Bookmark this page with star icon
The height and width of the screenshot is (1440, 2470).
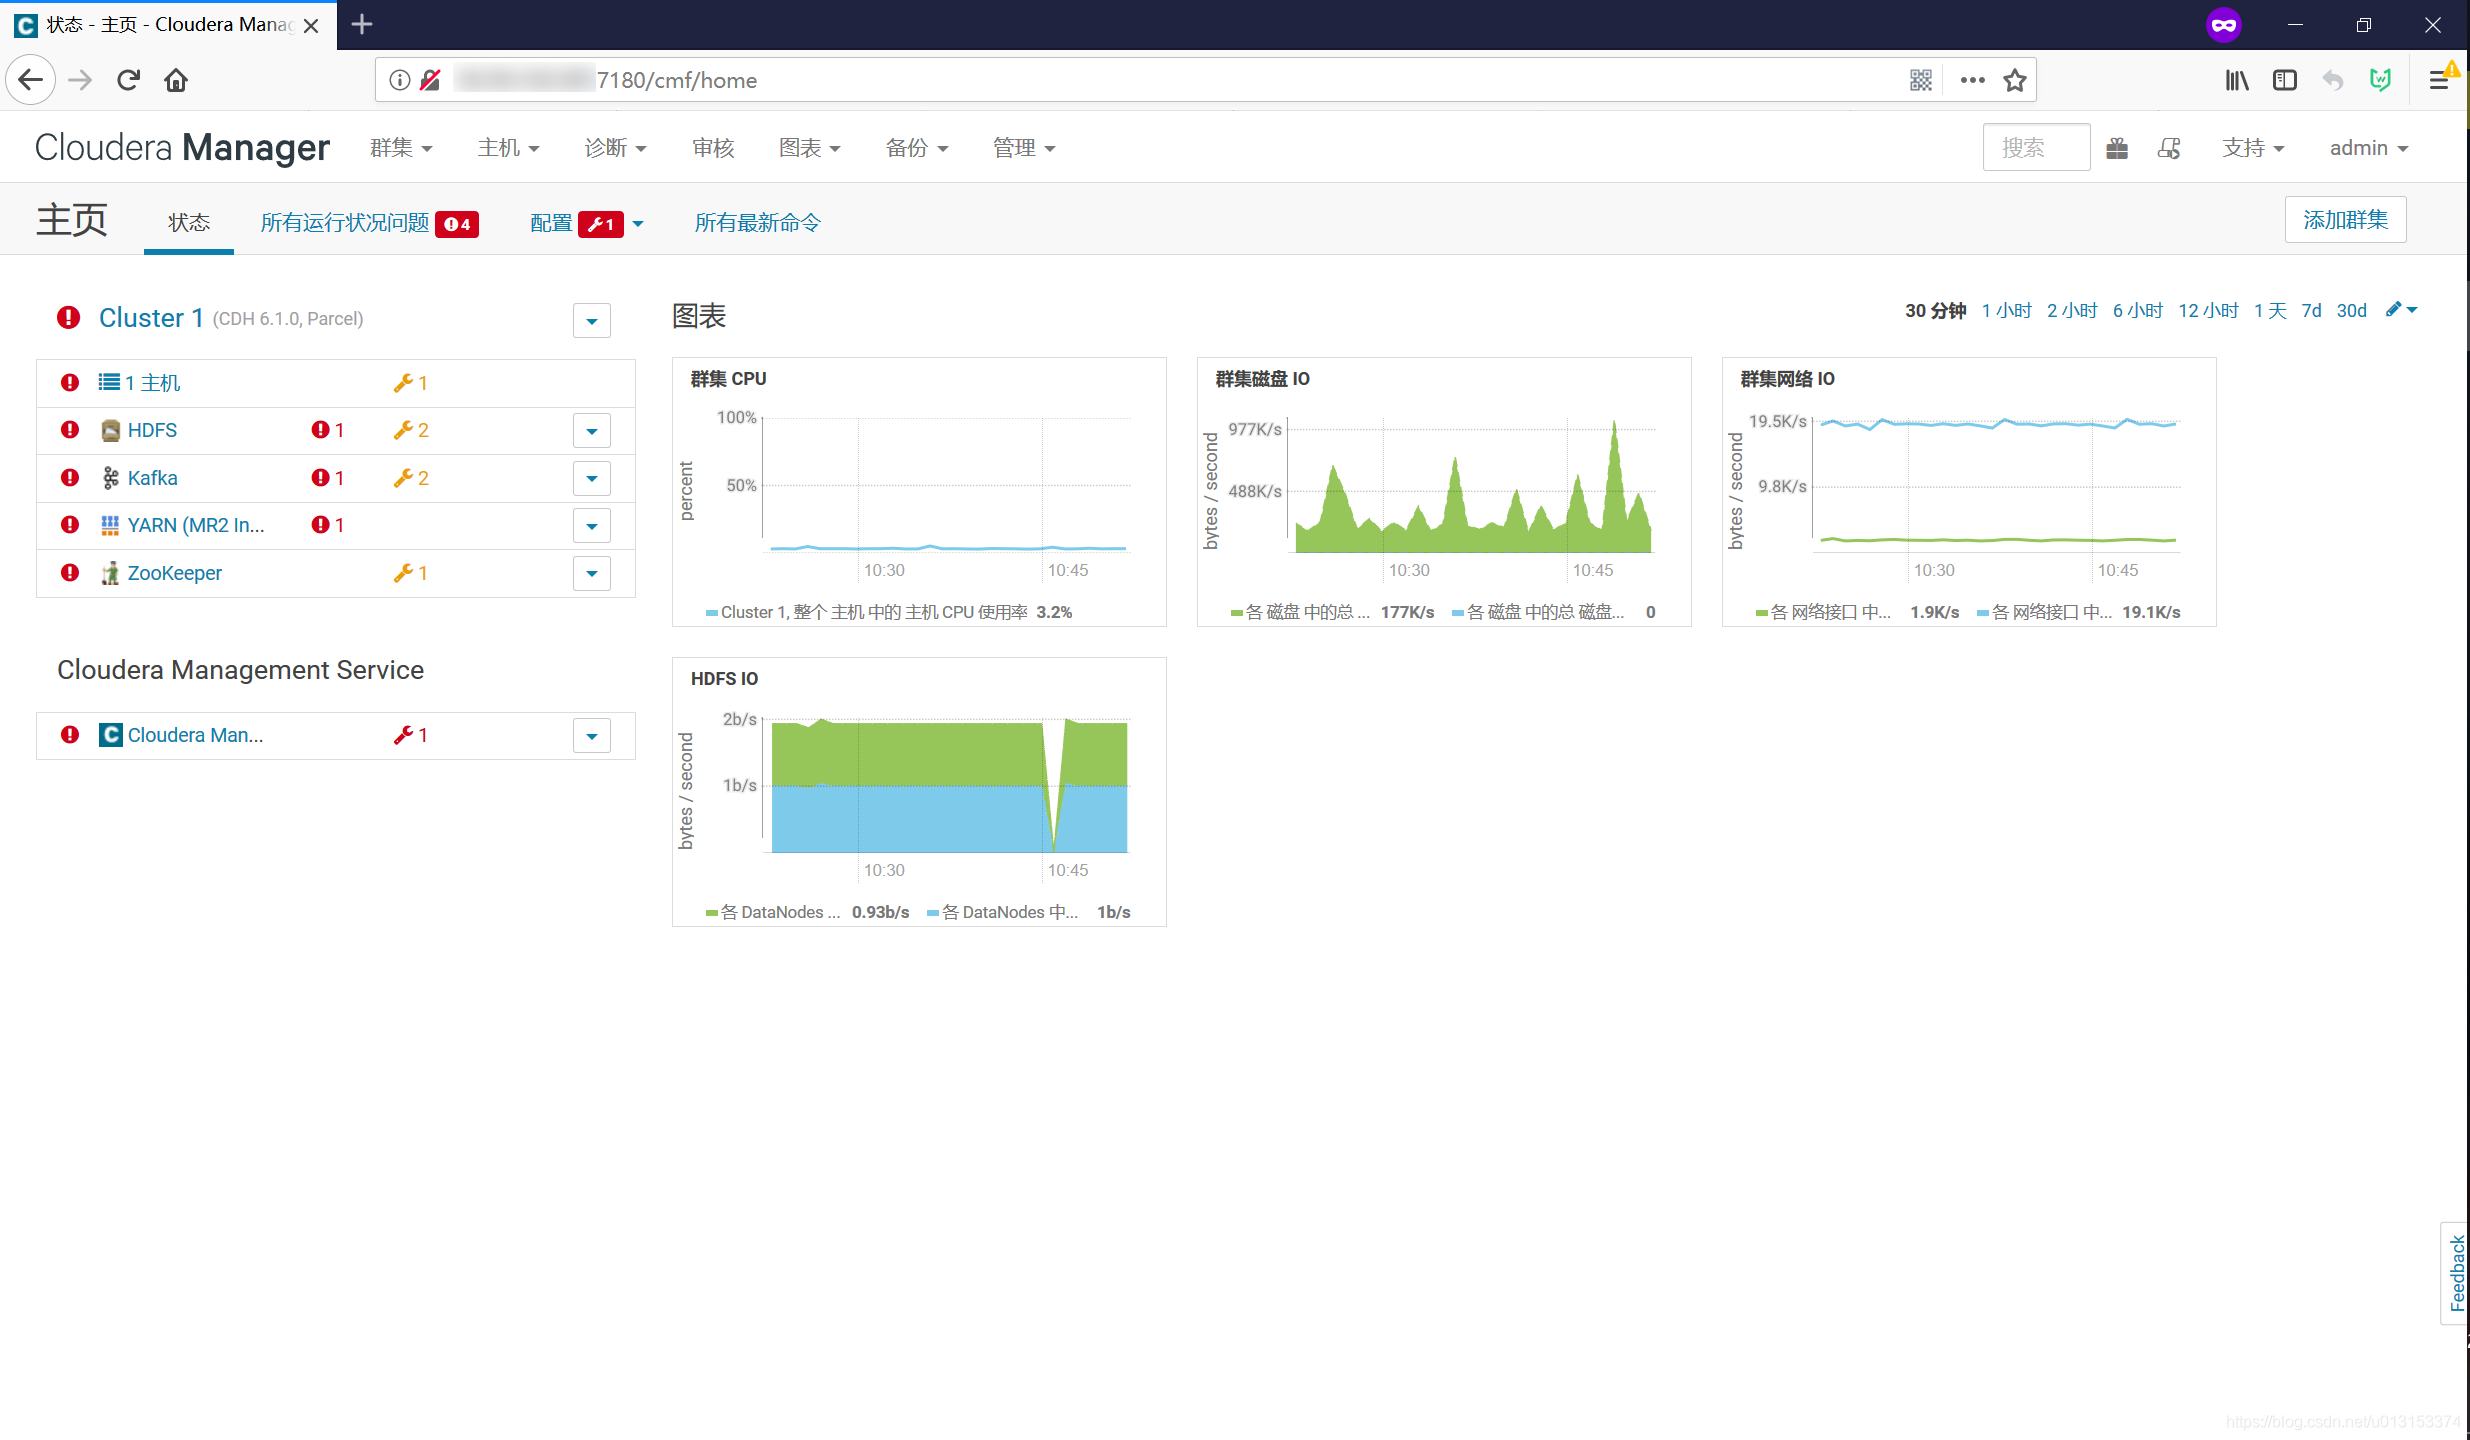click(x=2015, y=80)
